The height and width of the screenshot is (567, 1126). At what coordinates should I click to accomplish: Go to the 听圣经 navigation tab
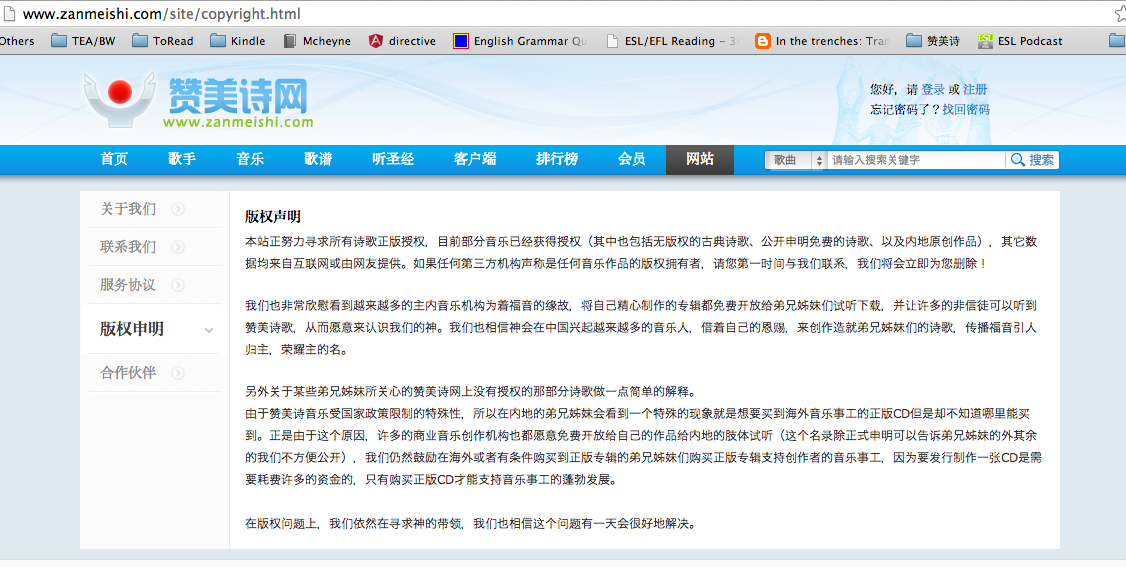tap(393, 159)
